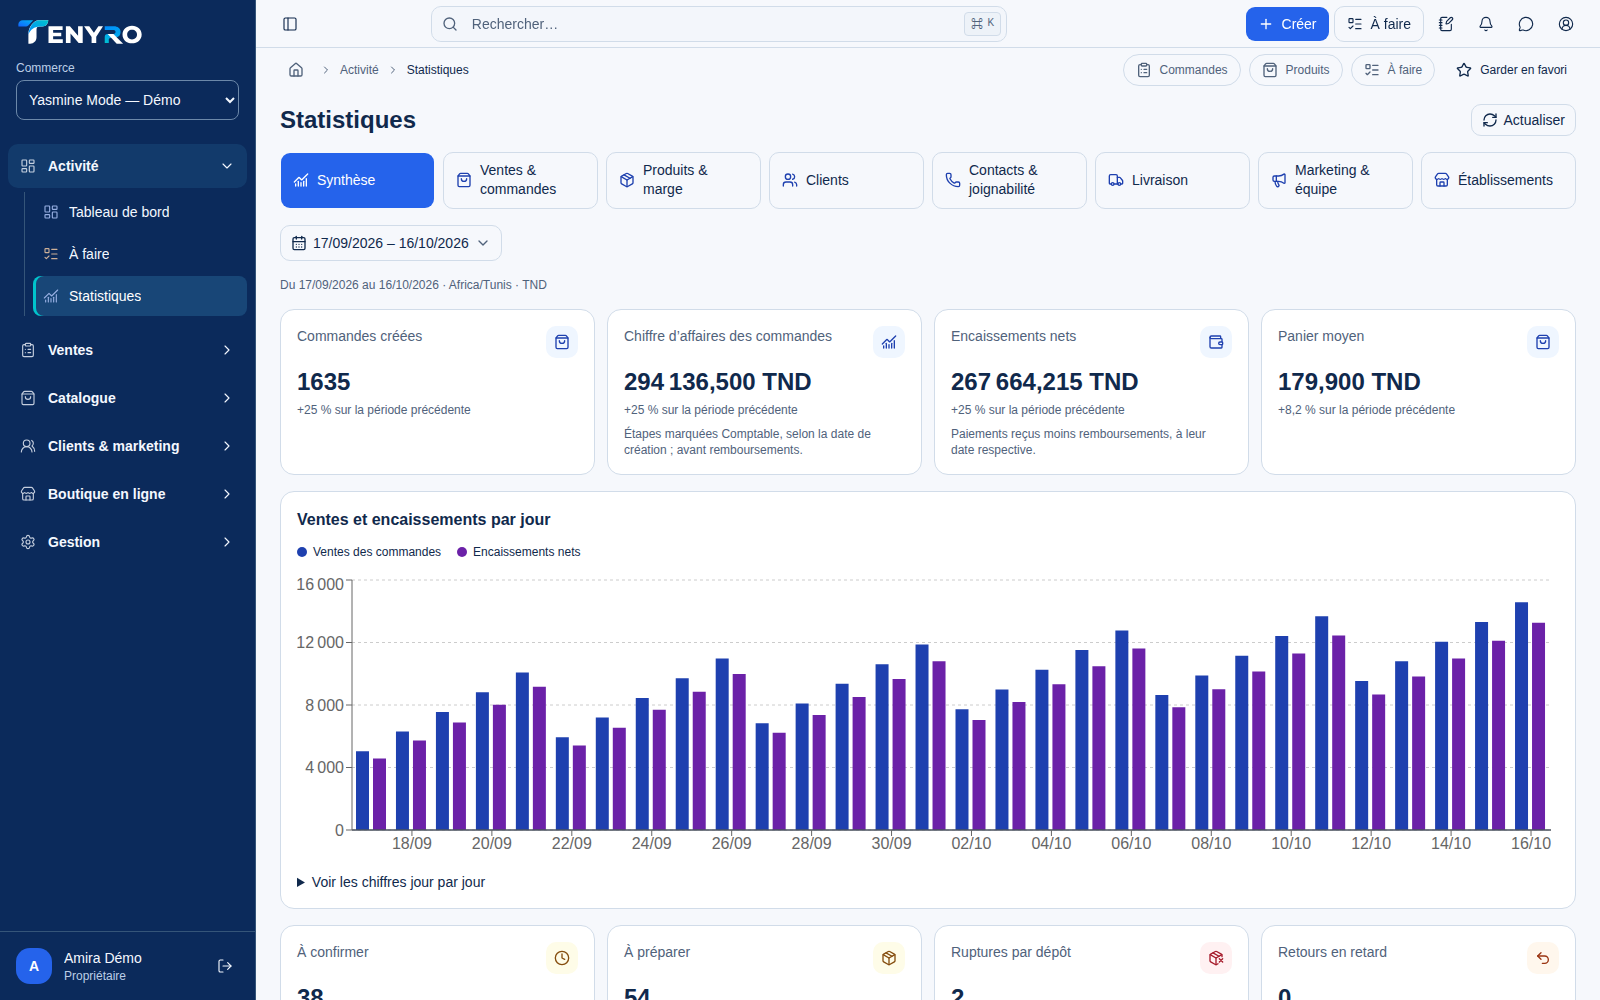Viewport: 1600px width, 1000px height.
Task: Toggle the sidebar panel icon
Action: click(x=290, y=24)
